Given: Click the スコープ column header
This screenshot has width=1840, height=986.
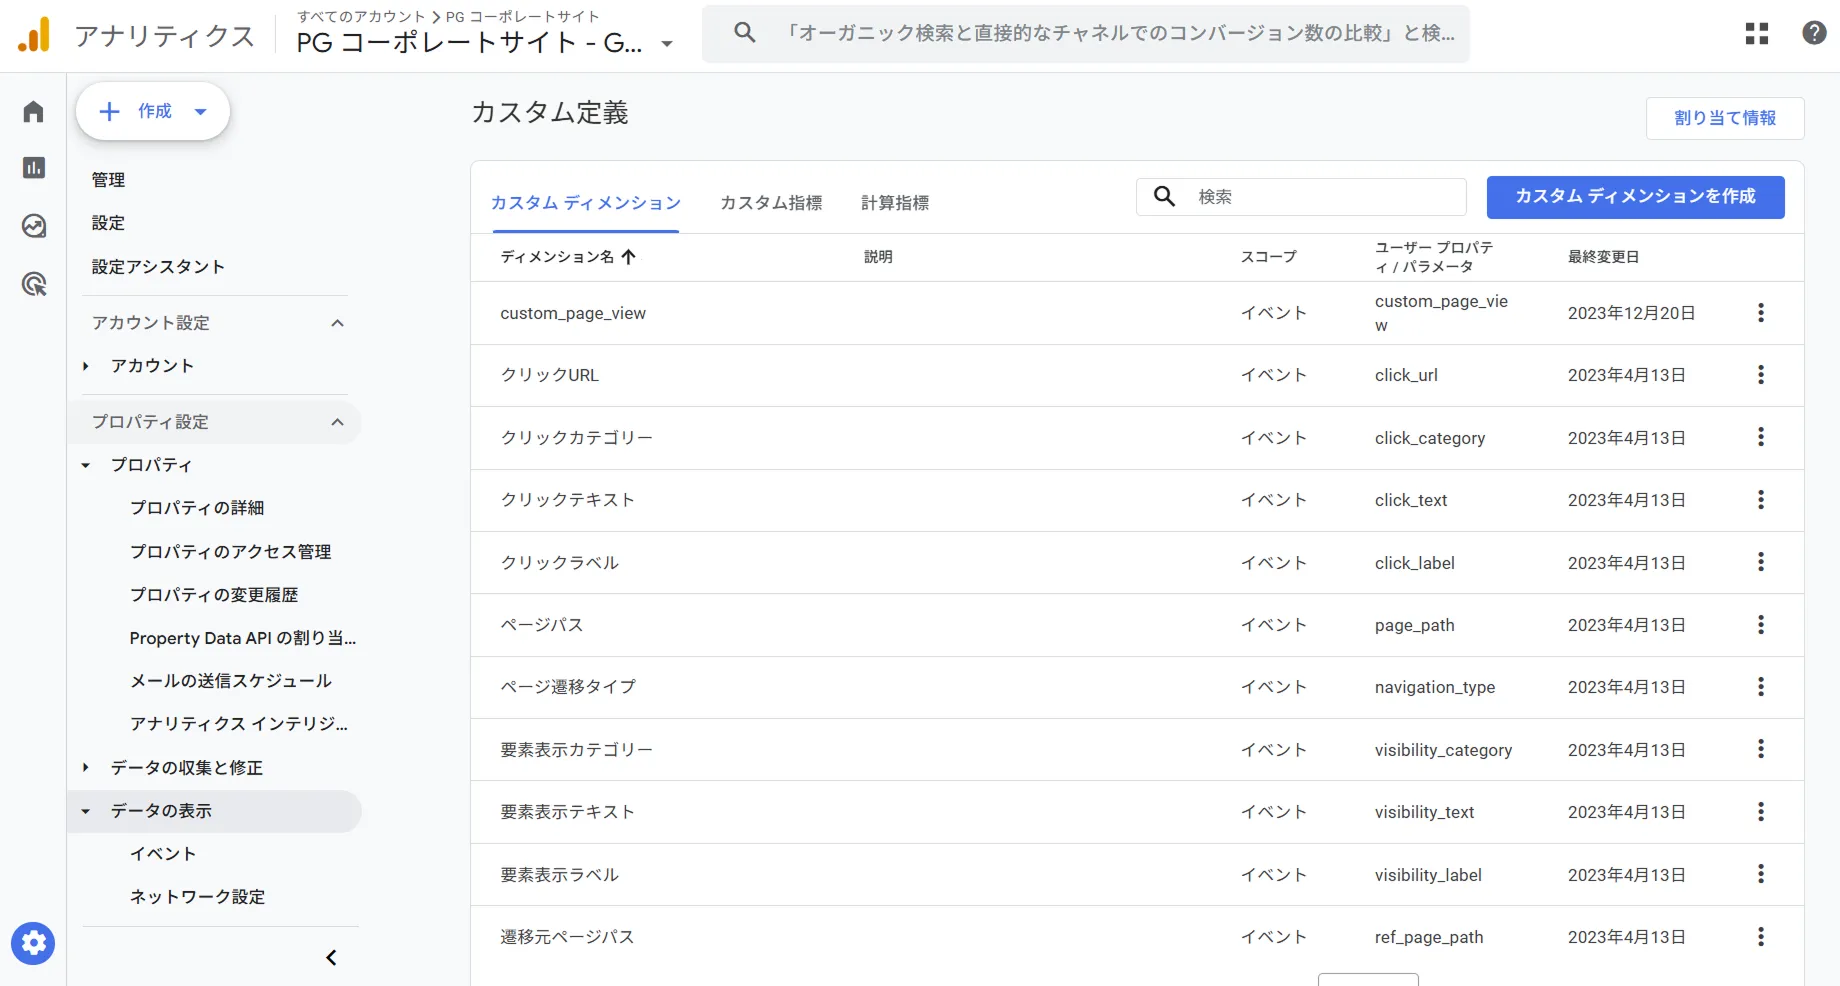Looking at the screenshot, I should (x=1268, y=257).
